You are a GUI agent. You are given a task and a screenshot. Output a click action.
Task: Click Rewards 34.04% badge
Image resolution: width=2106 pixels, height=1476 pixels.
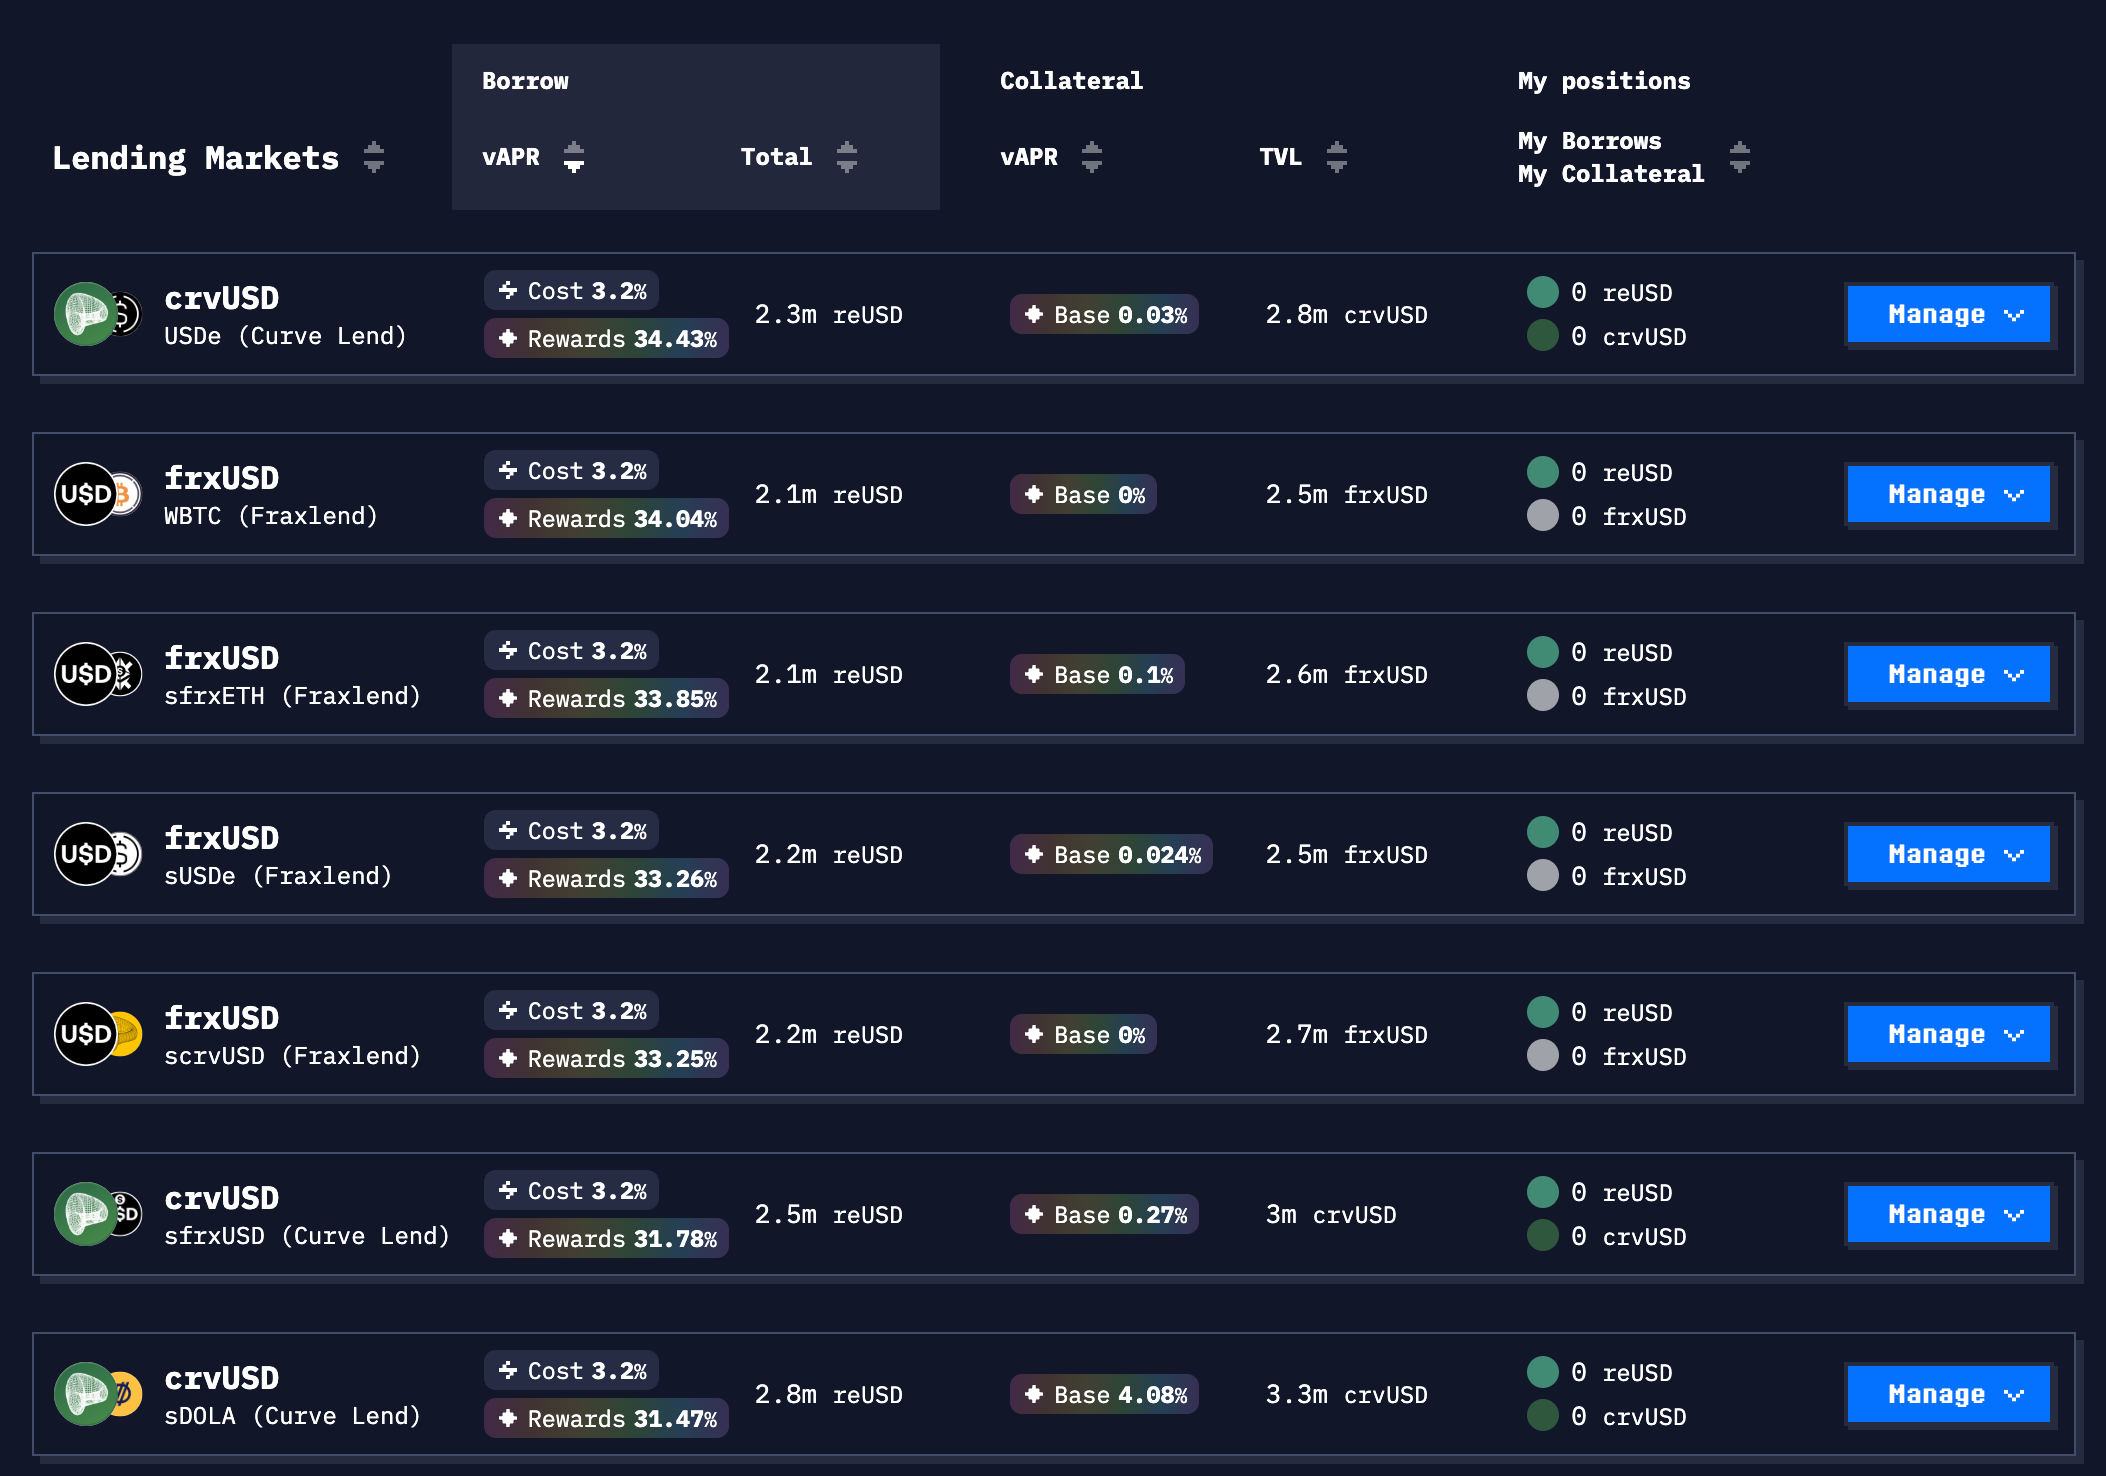(607, 518)
